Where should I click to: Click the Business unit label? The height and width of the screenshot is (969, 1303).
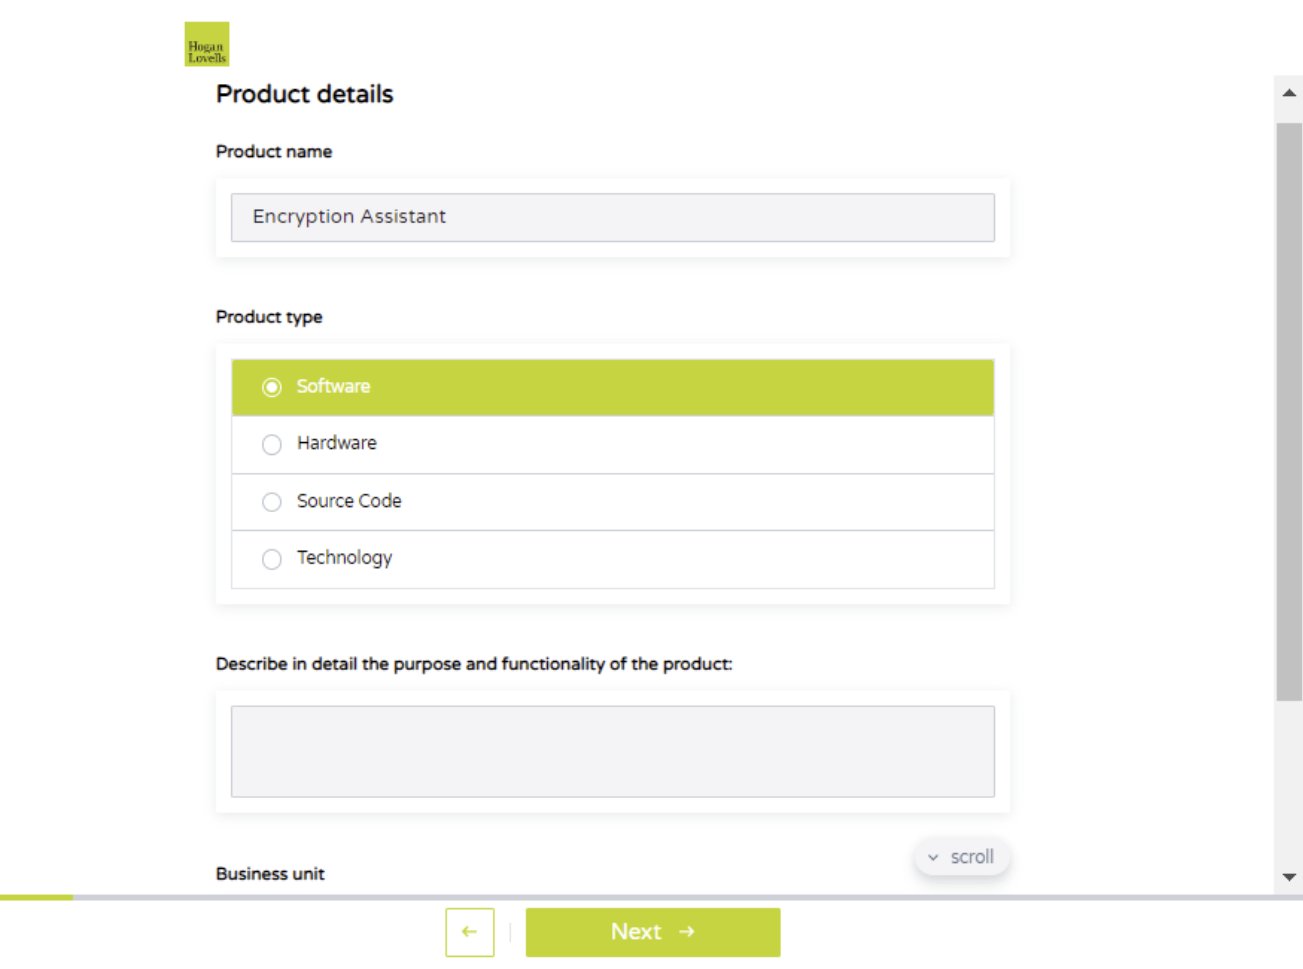click(x=270, y=874)
